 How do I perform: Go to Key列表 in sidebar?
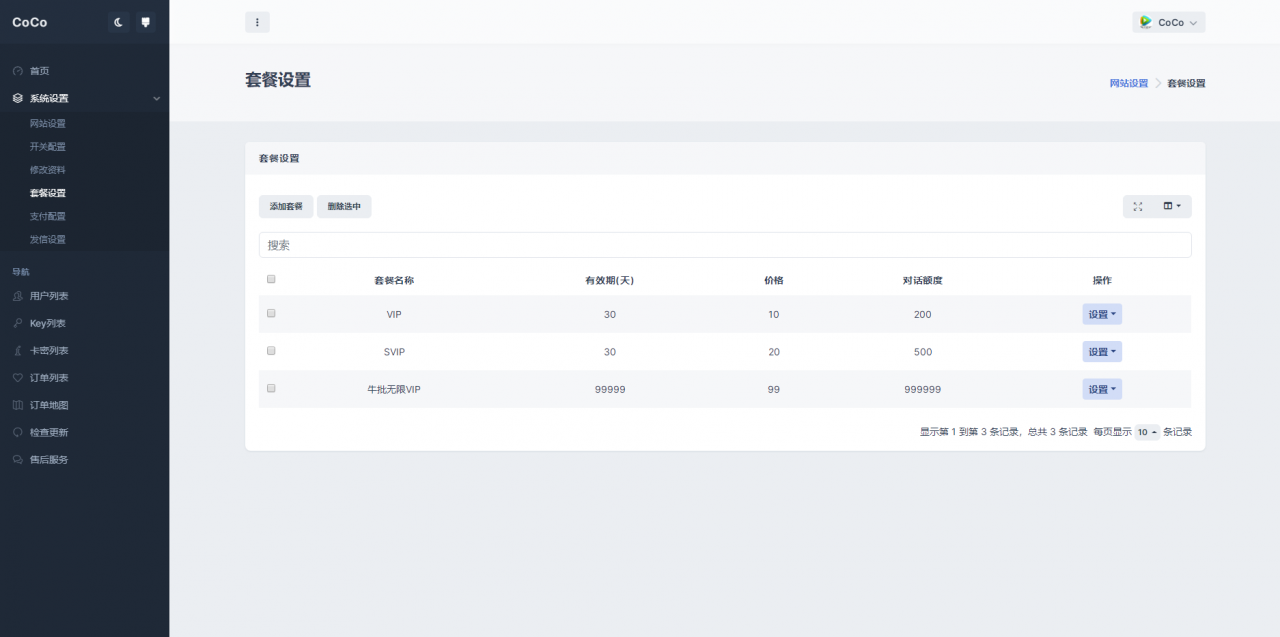point(47,323)
